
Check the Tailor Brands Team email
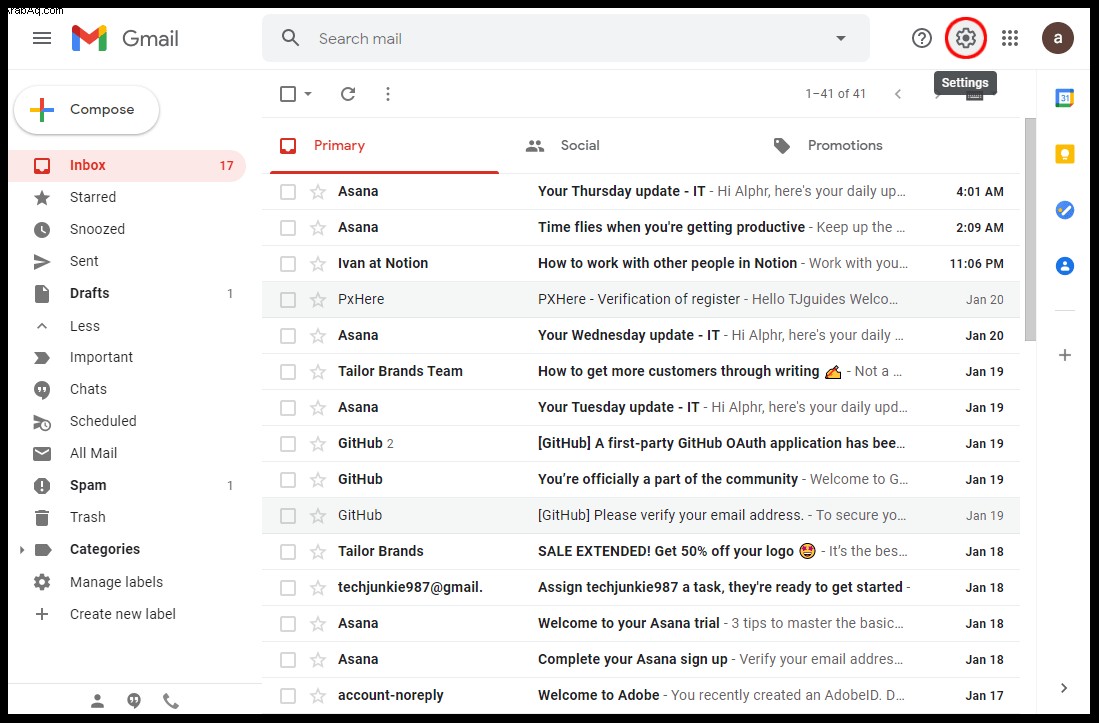[x=287, y=371]
